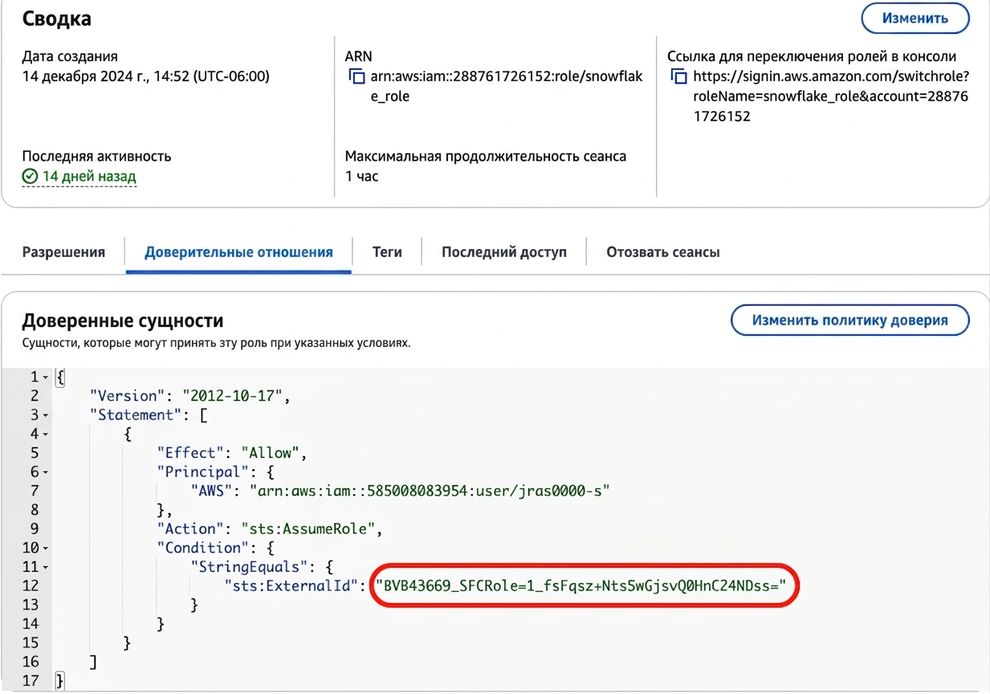Click the creation date 14 декабря 2024 г.
This screenshot has height=694, width=990.
pos(146,76)
